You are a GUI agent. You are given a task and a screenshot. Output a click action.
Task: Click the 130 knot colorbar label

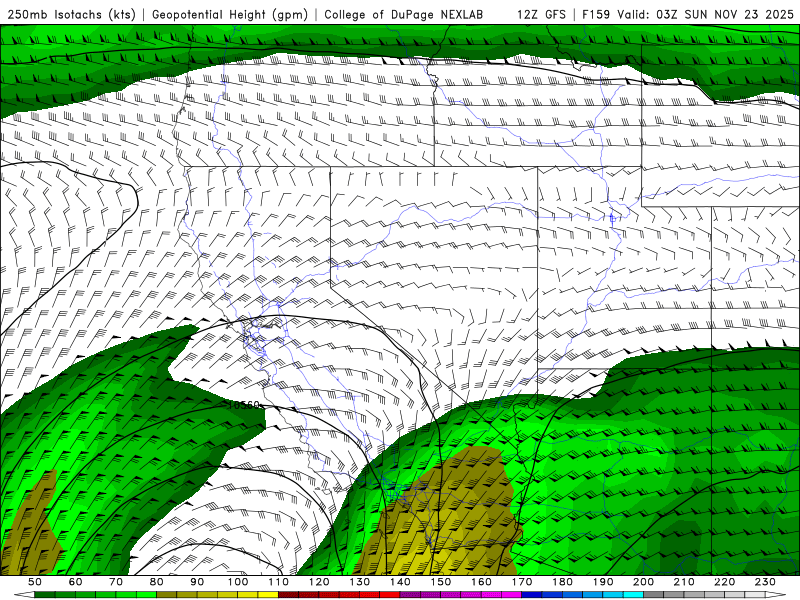click(x=360, y=582)
